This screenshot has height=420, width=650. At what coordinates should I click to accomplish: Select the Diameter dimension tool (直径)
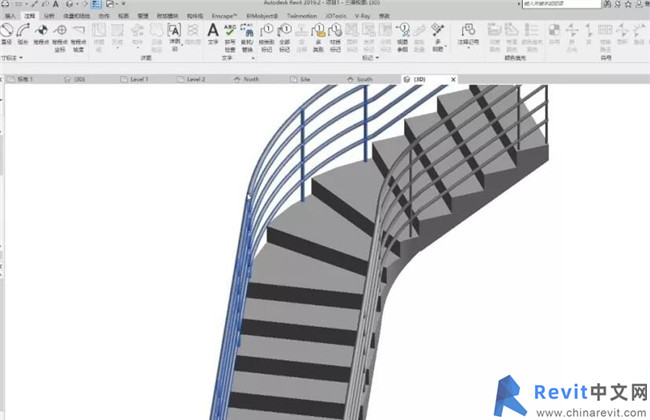pos(7,34)
